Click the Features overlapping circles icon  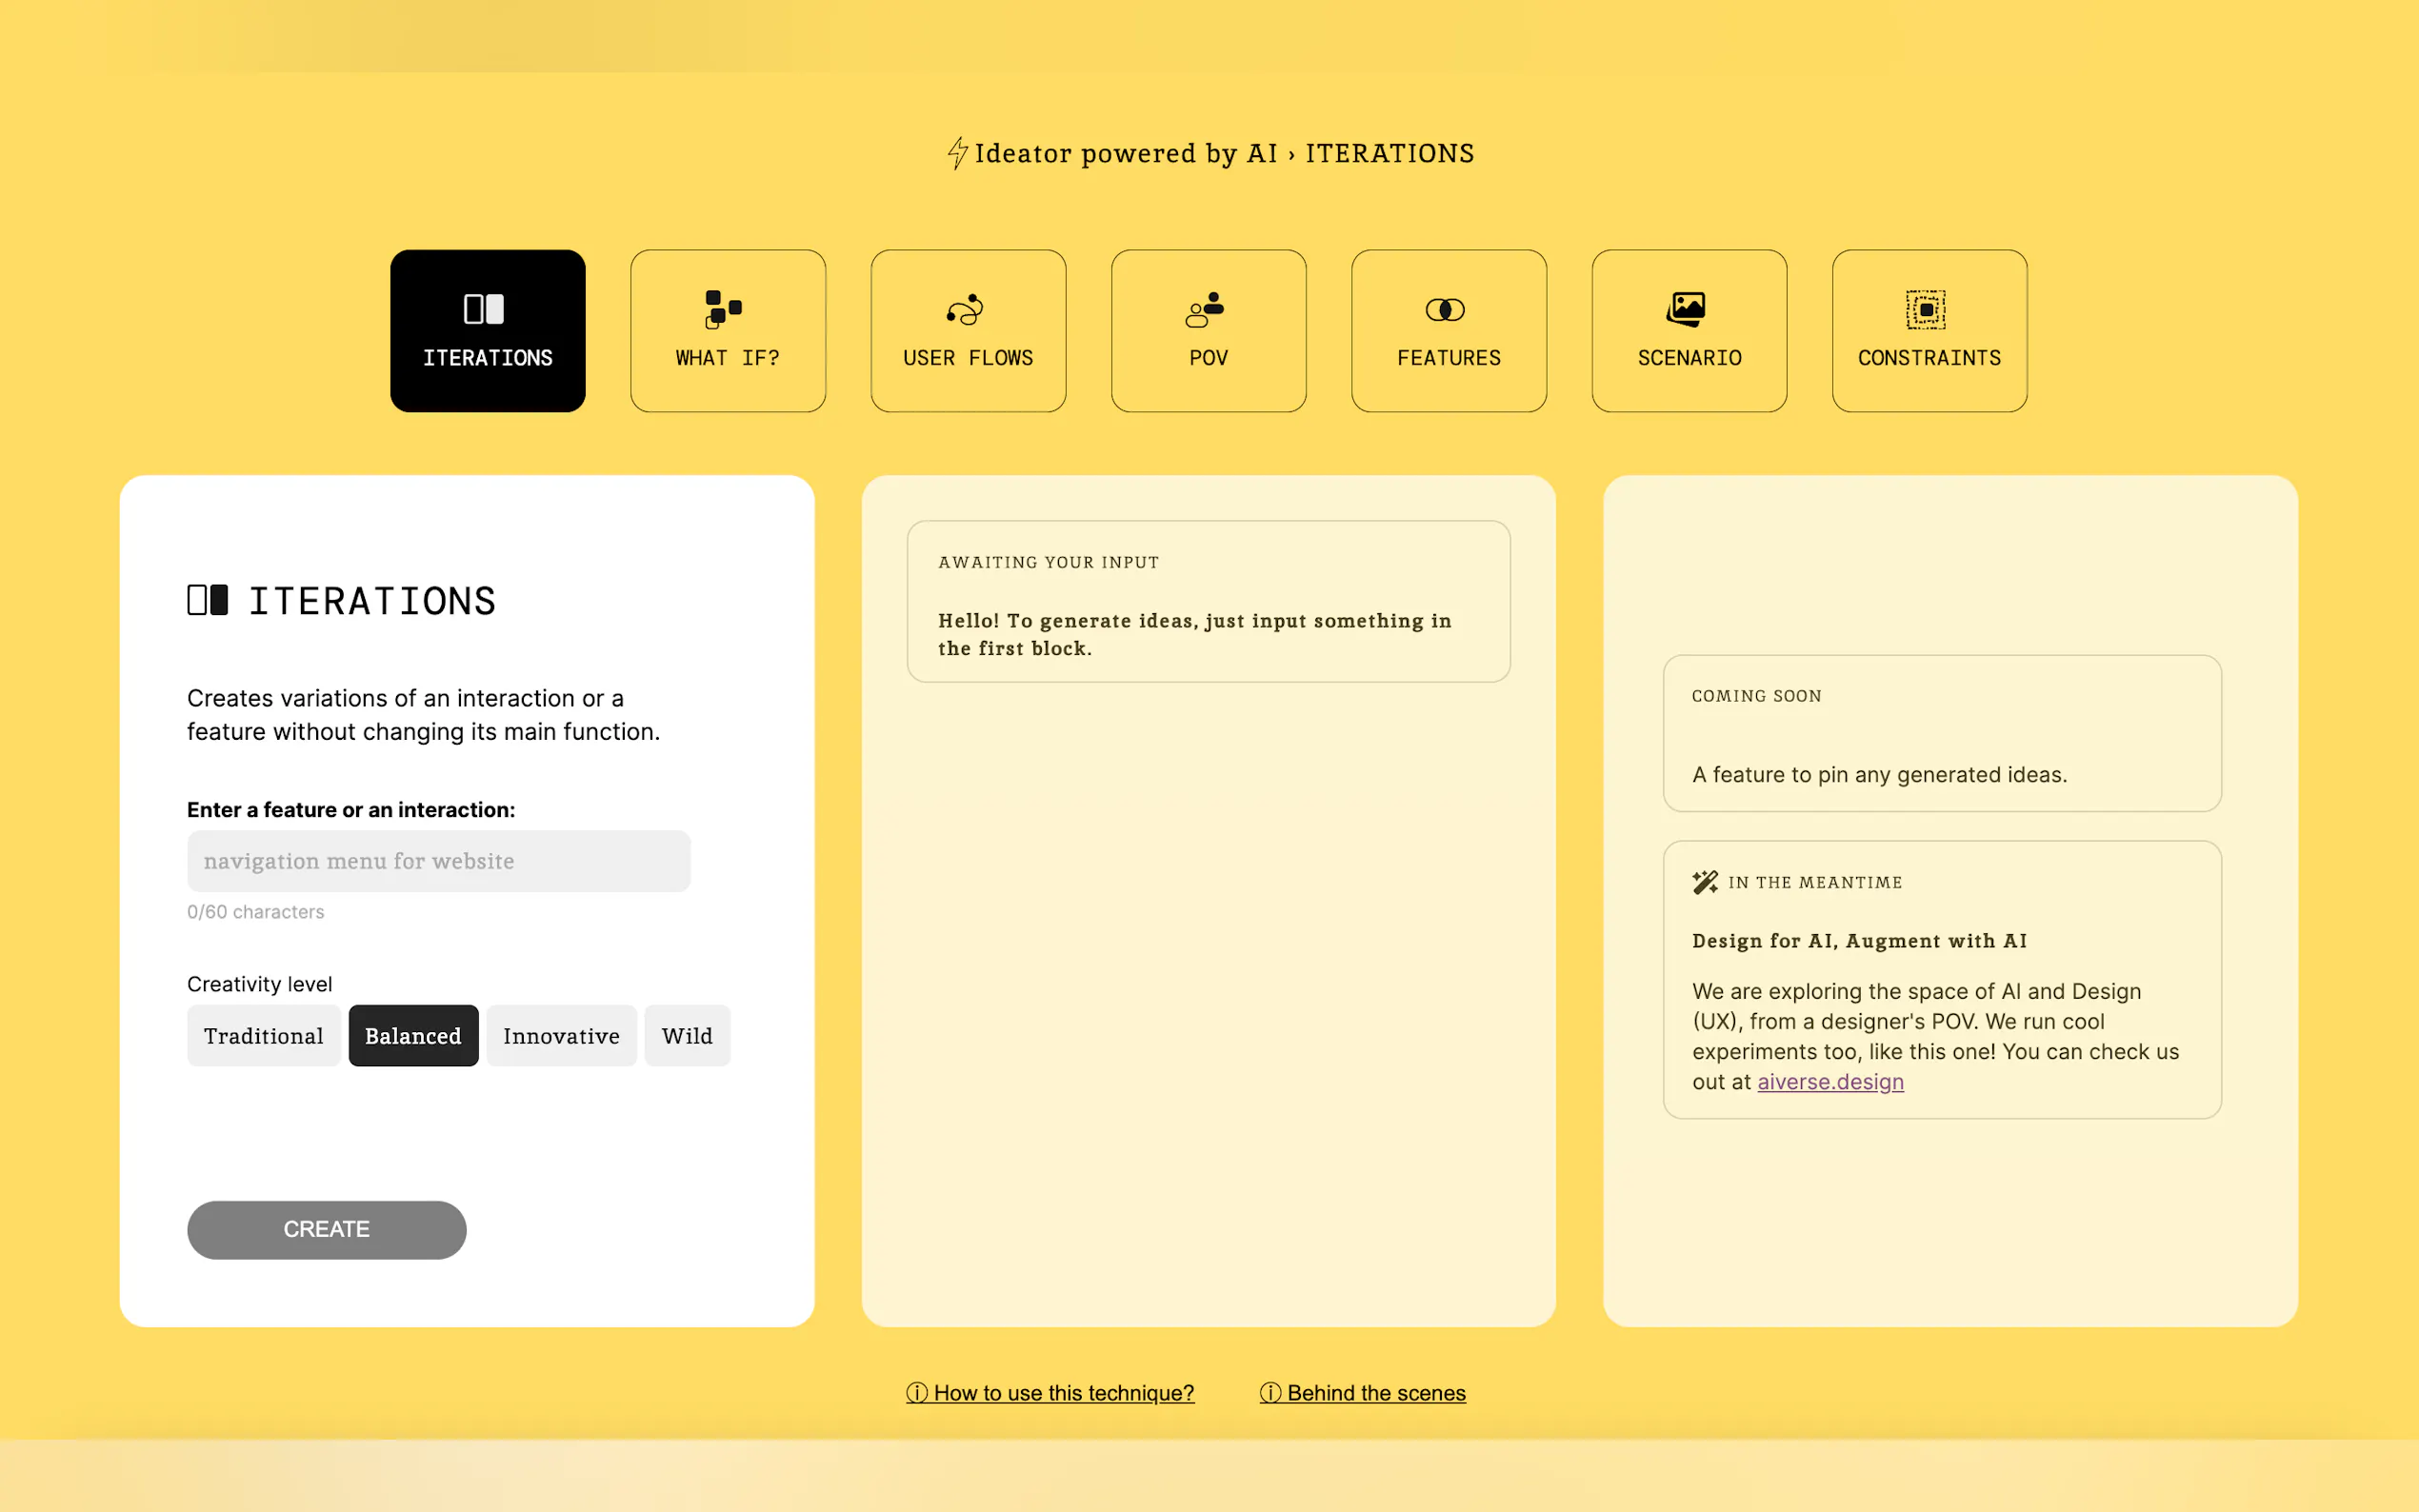1445,310
